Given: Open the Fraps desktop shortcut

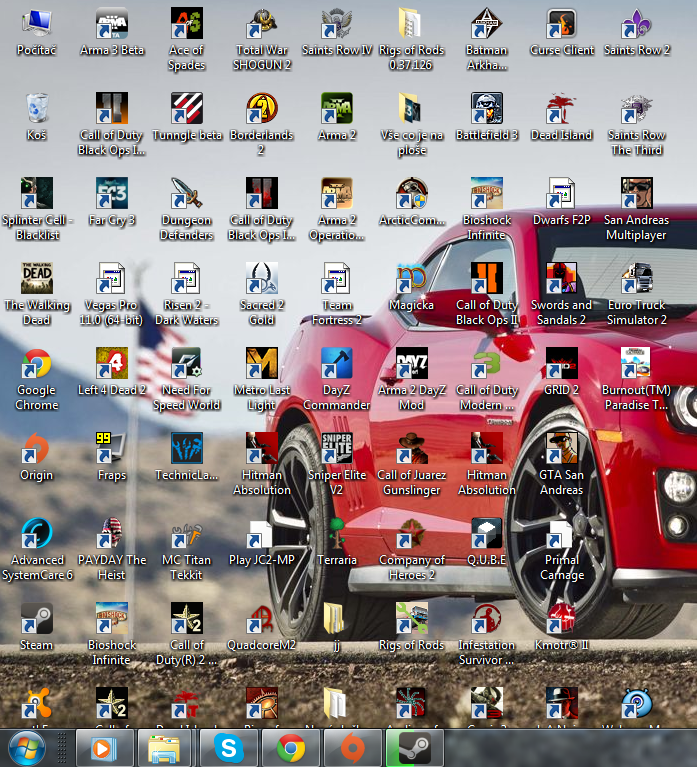Looking at the screenshot, I should coord(112,450).
